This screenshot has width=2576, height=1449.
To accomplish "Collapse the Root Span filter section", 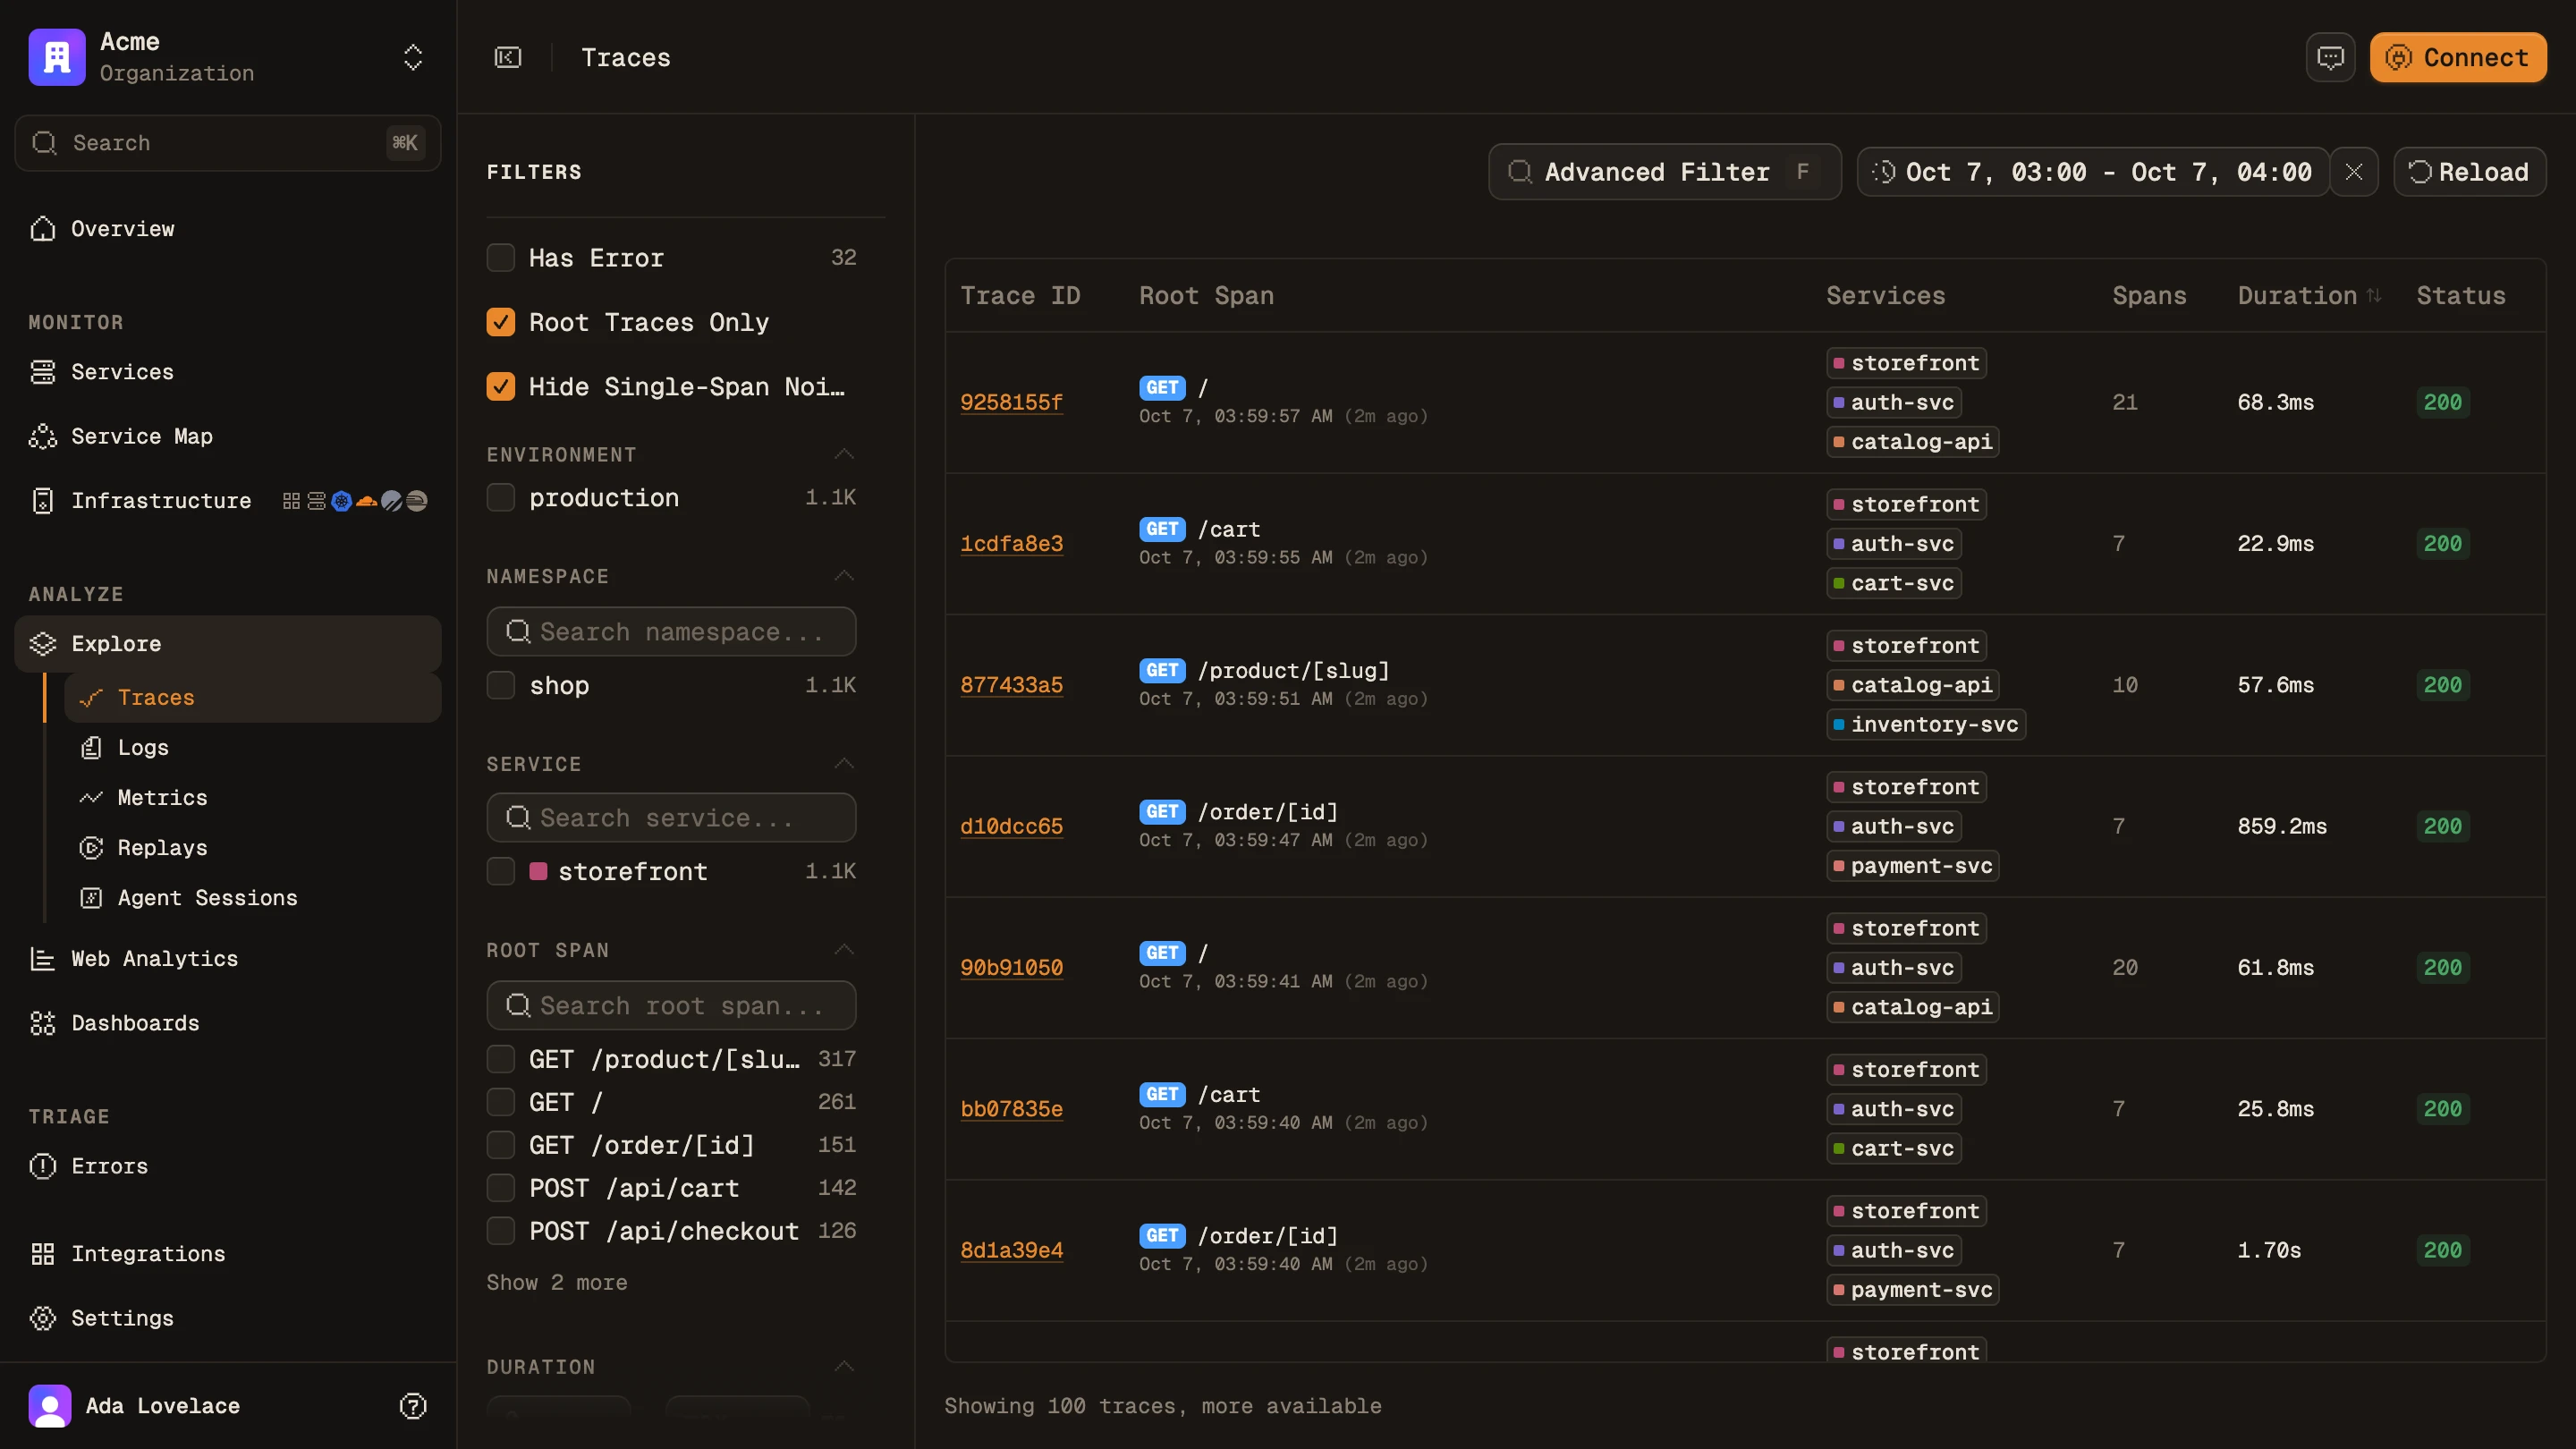I will (x=844, y=950).
